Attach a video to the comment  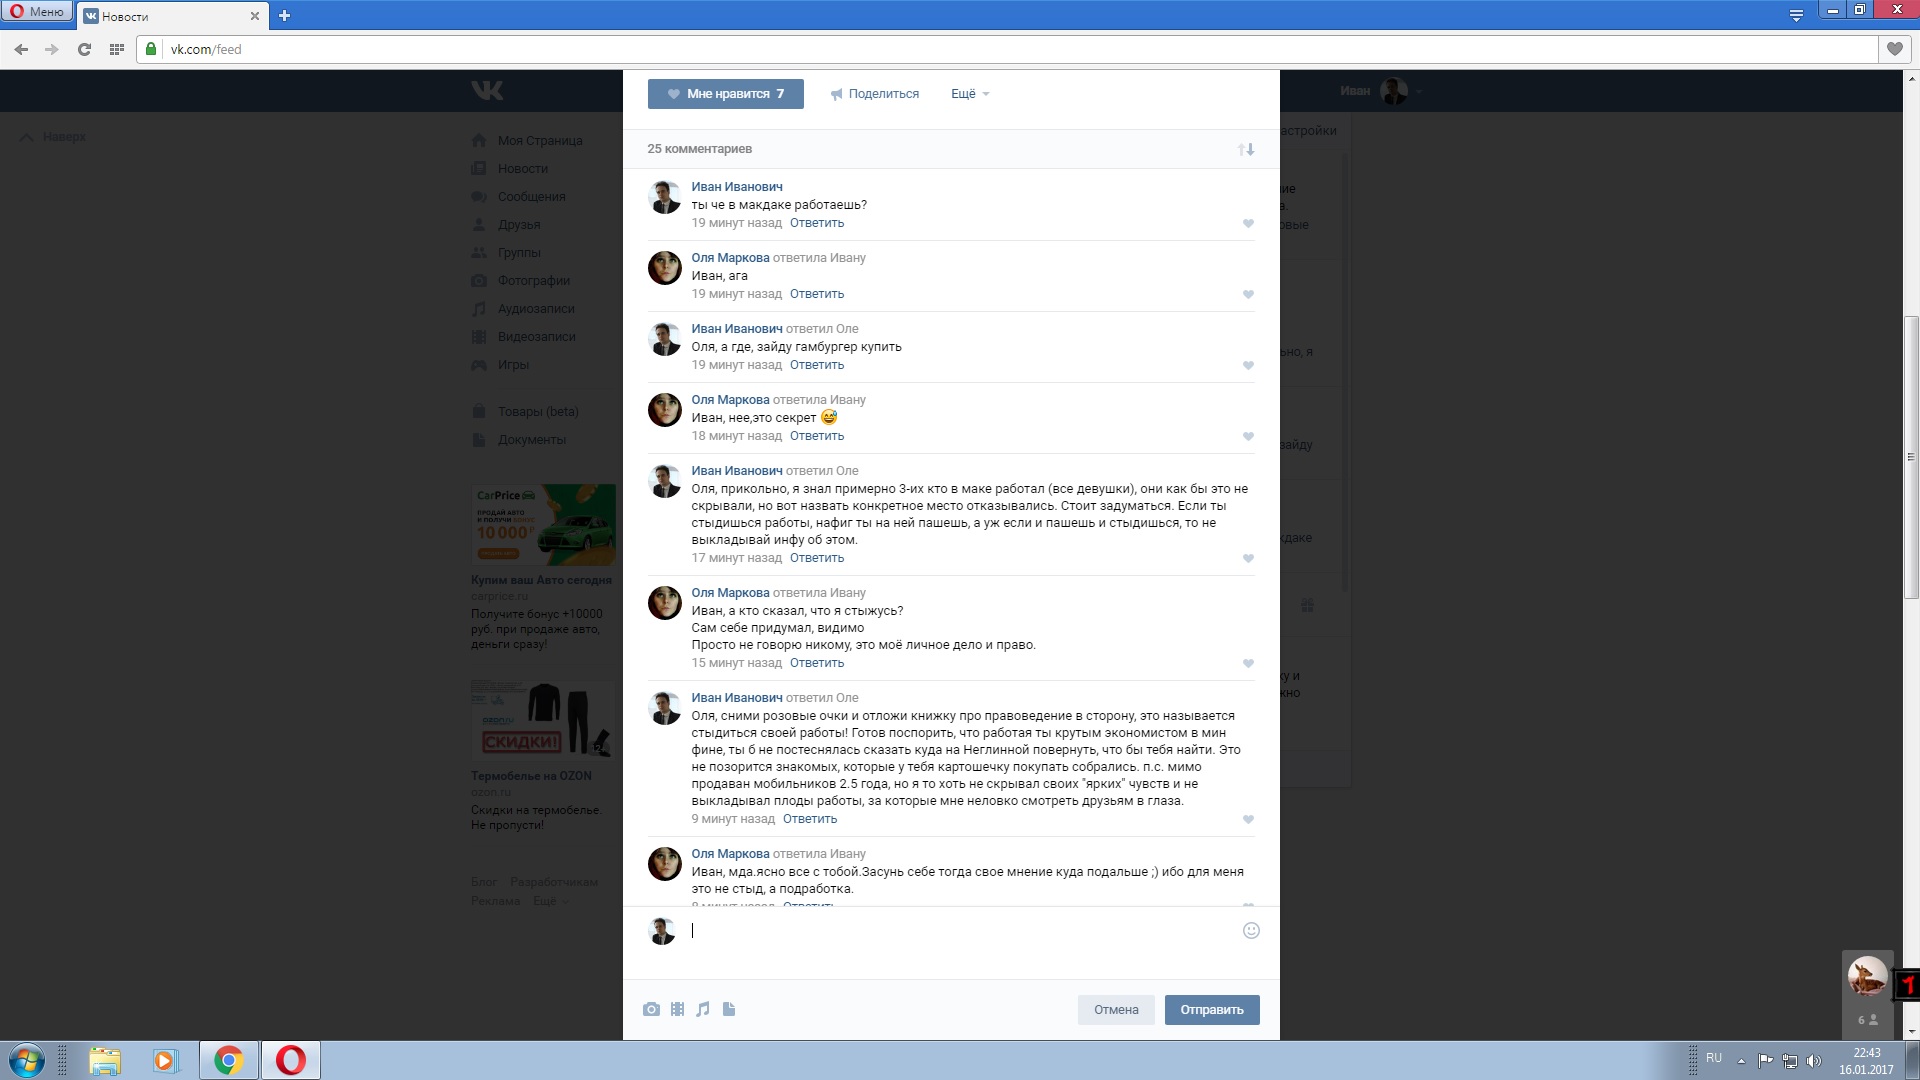click(677, 1009)
